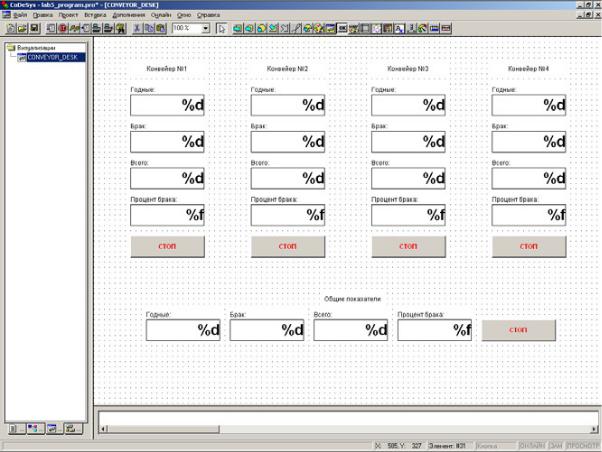This screenshot has width=602, height=452.
Task: Select the Rectangle drawing tool
Action: (237, 28)
